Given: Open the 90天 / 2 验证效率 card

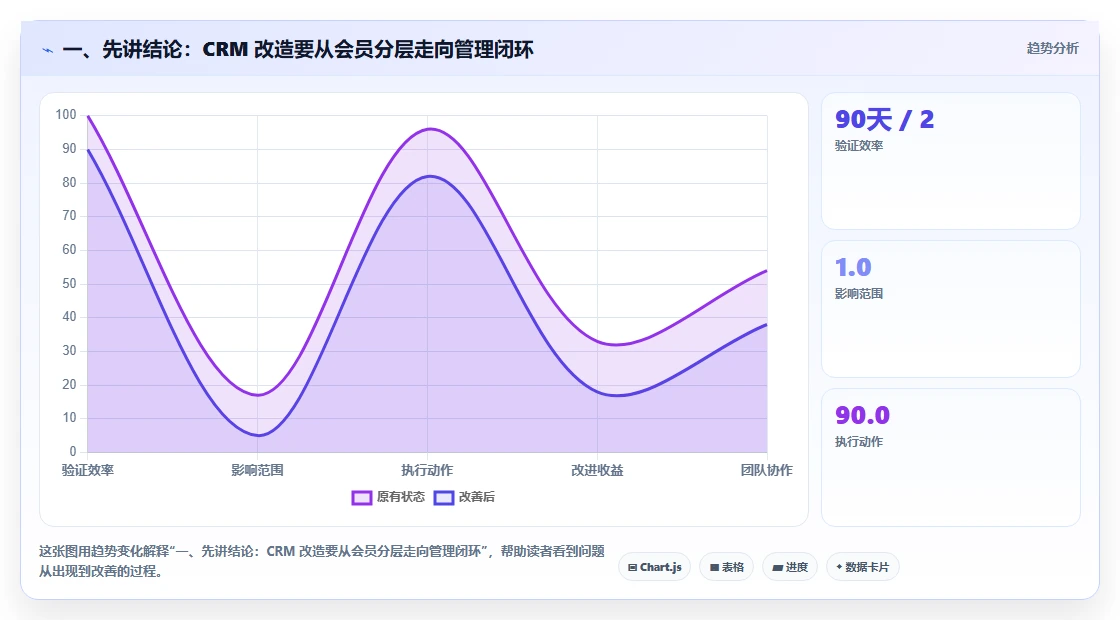Looking at the screenshot, I should click(x=951, y=161).
